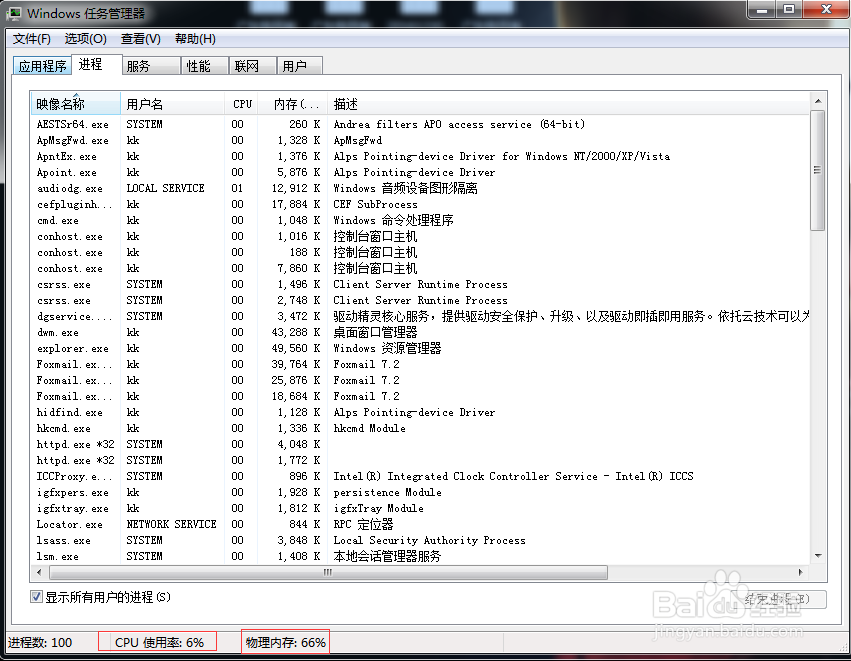This screenshot has width=851, height=661.
Task: Sort by CPU column header
Action: [242, 104]
